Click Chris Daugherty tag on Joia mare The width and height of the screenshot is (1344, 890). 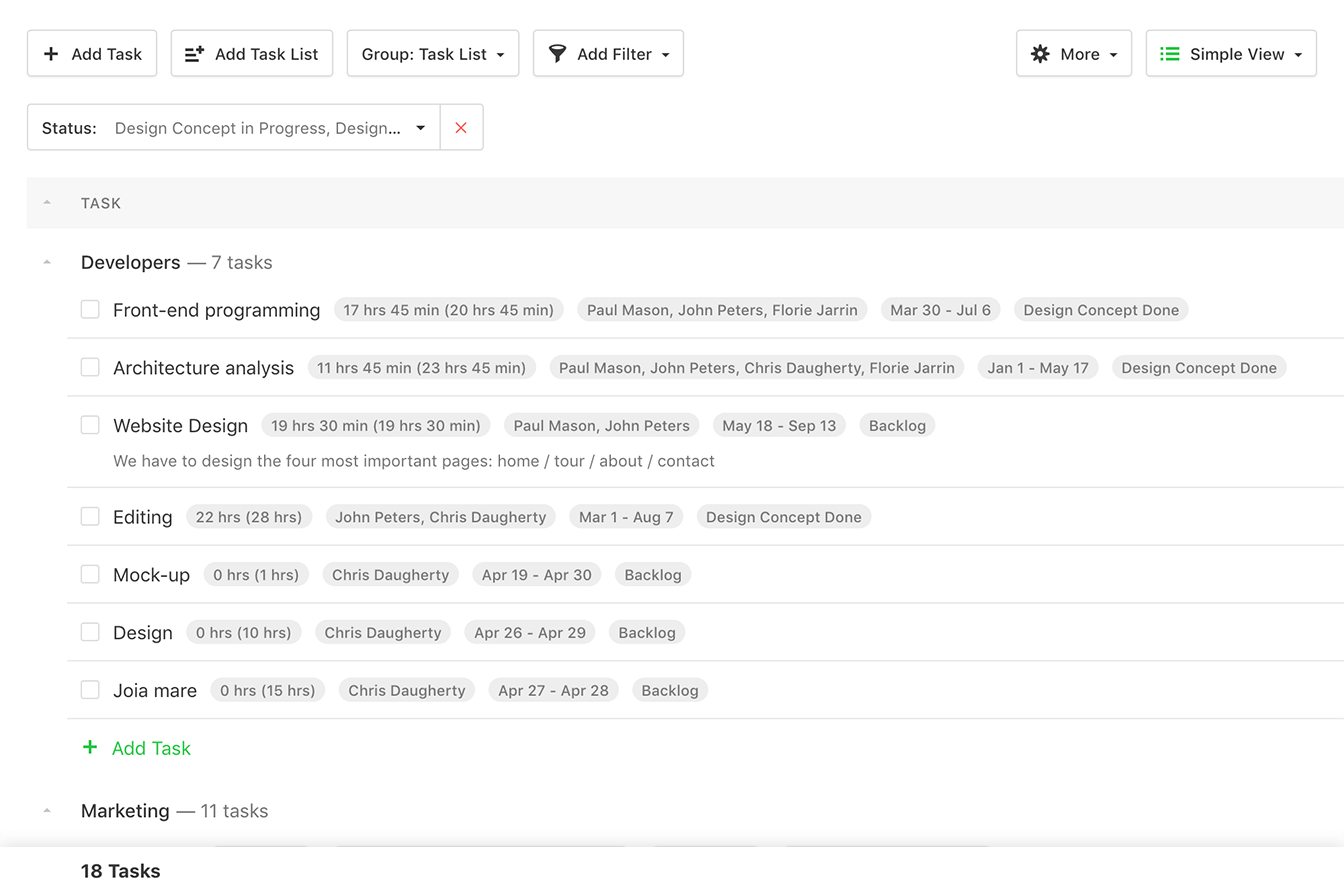coord(407,691)
